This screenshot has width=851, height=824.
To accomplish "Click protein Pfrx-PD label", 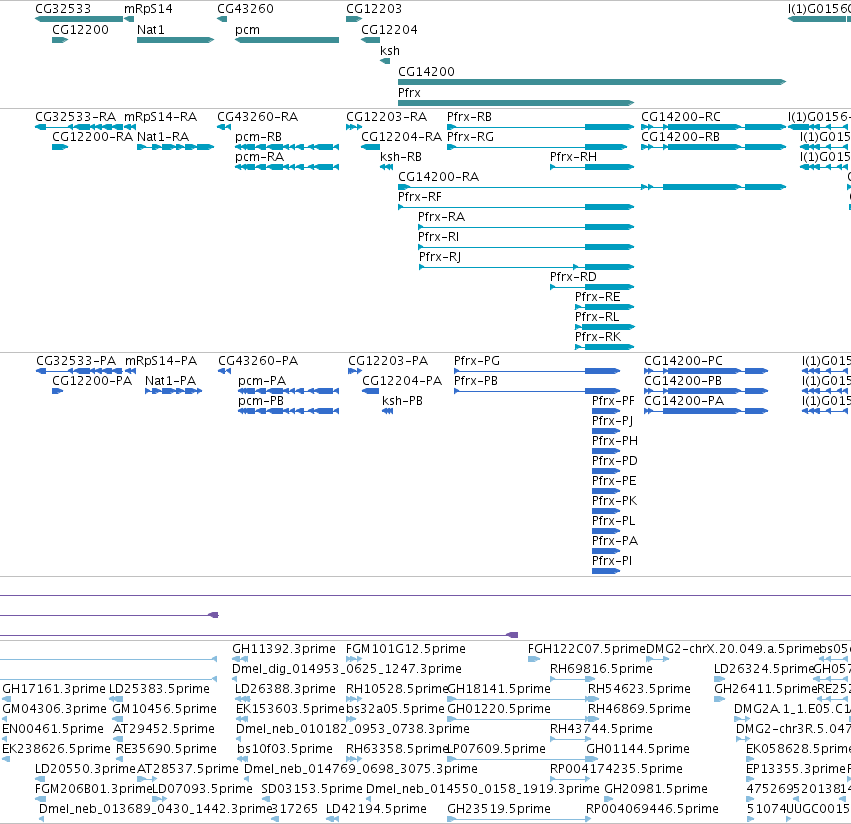I will (615, 461).
